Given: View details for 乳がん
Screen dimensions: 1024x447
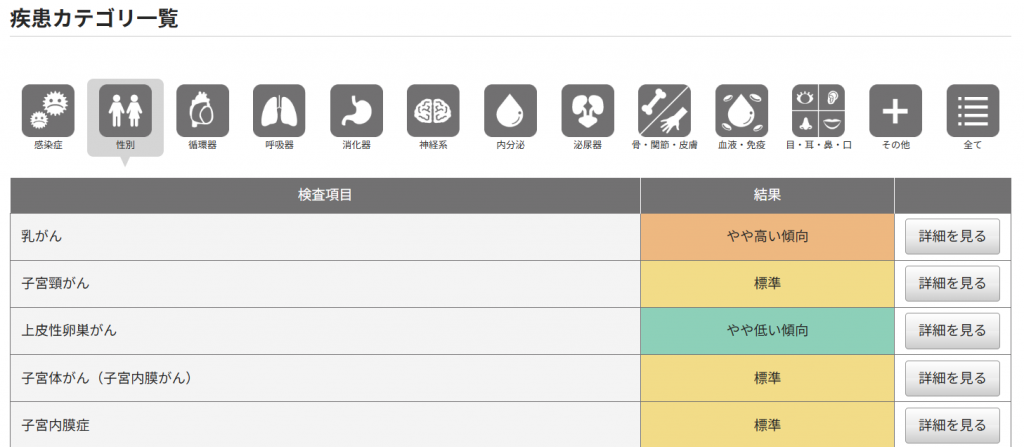Looking at the screenshot, I should click(952, 237).
